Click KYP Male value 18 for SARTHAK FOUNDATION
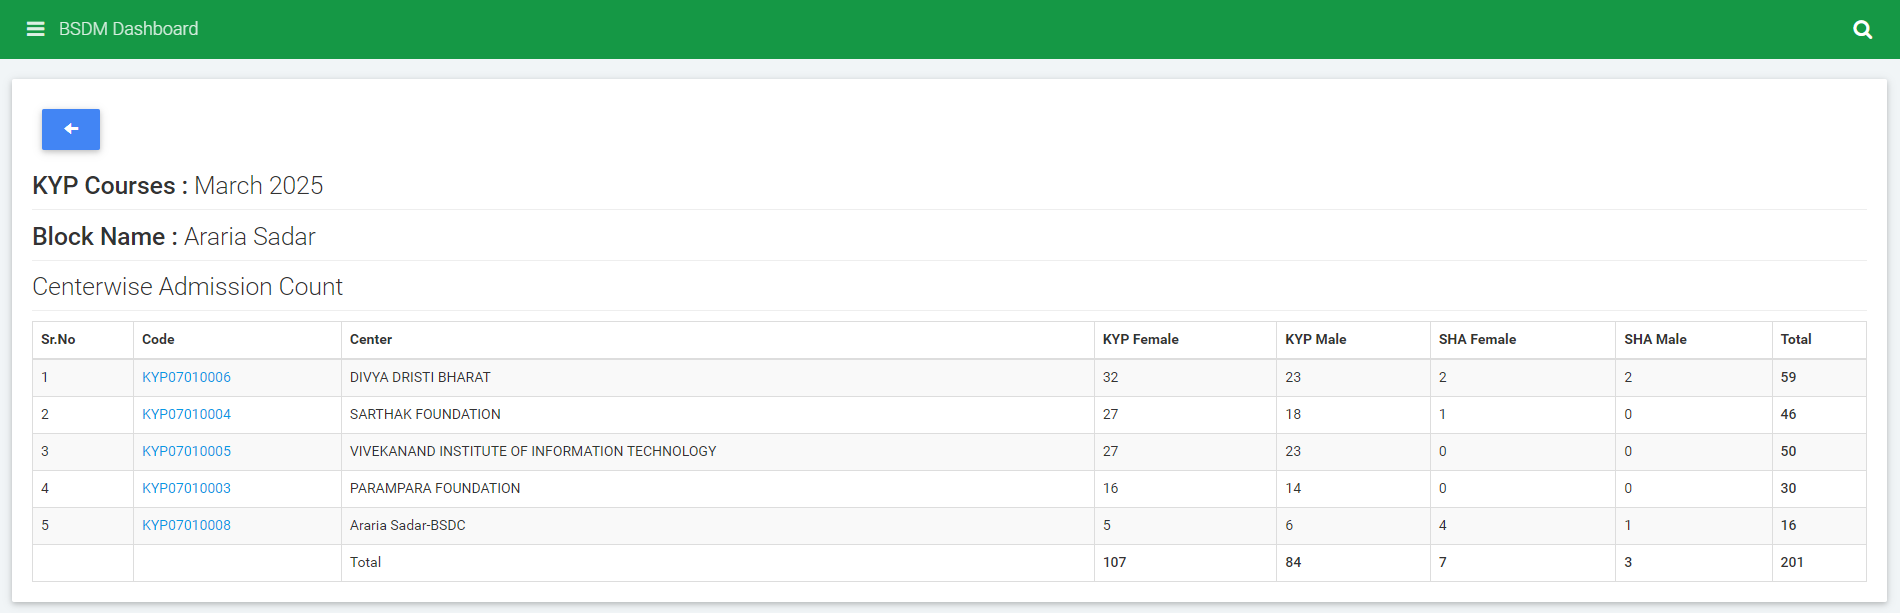The image size is (1900, 613). (x=1293, y=414)
